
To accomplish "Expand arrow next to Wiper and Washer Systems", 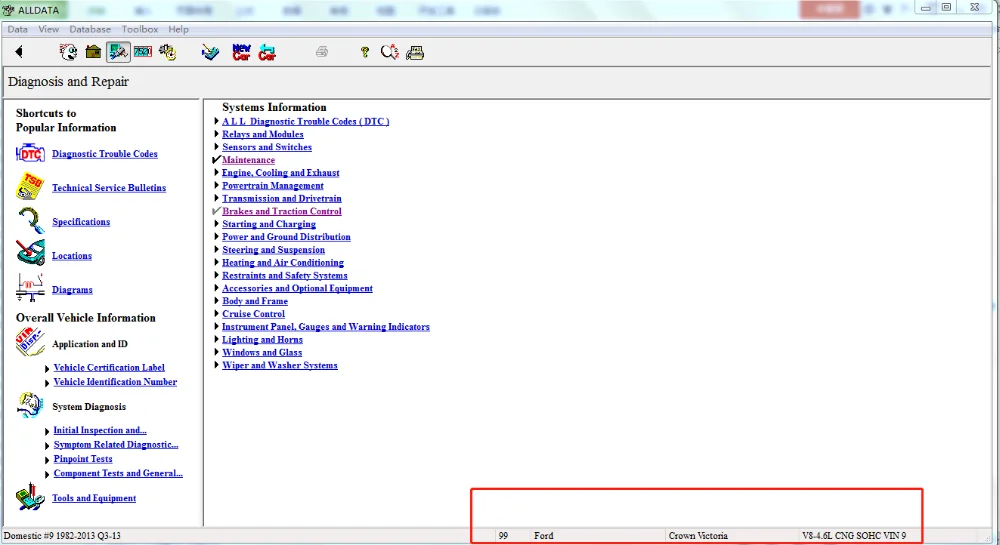I will [216, 365].
